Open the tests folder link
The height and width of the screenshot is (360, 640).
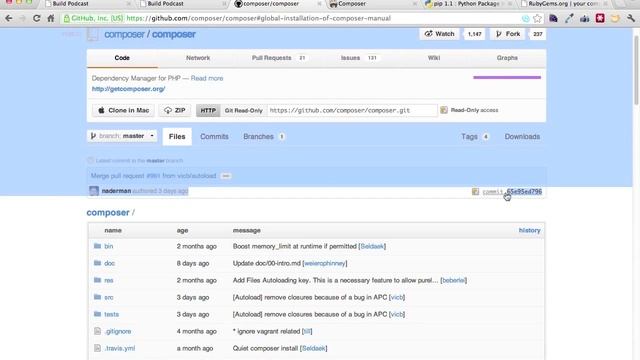(111, 314)
